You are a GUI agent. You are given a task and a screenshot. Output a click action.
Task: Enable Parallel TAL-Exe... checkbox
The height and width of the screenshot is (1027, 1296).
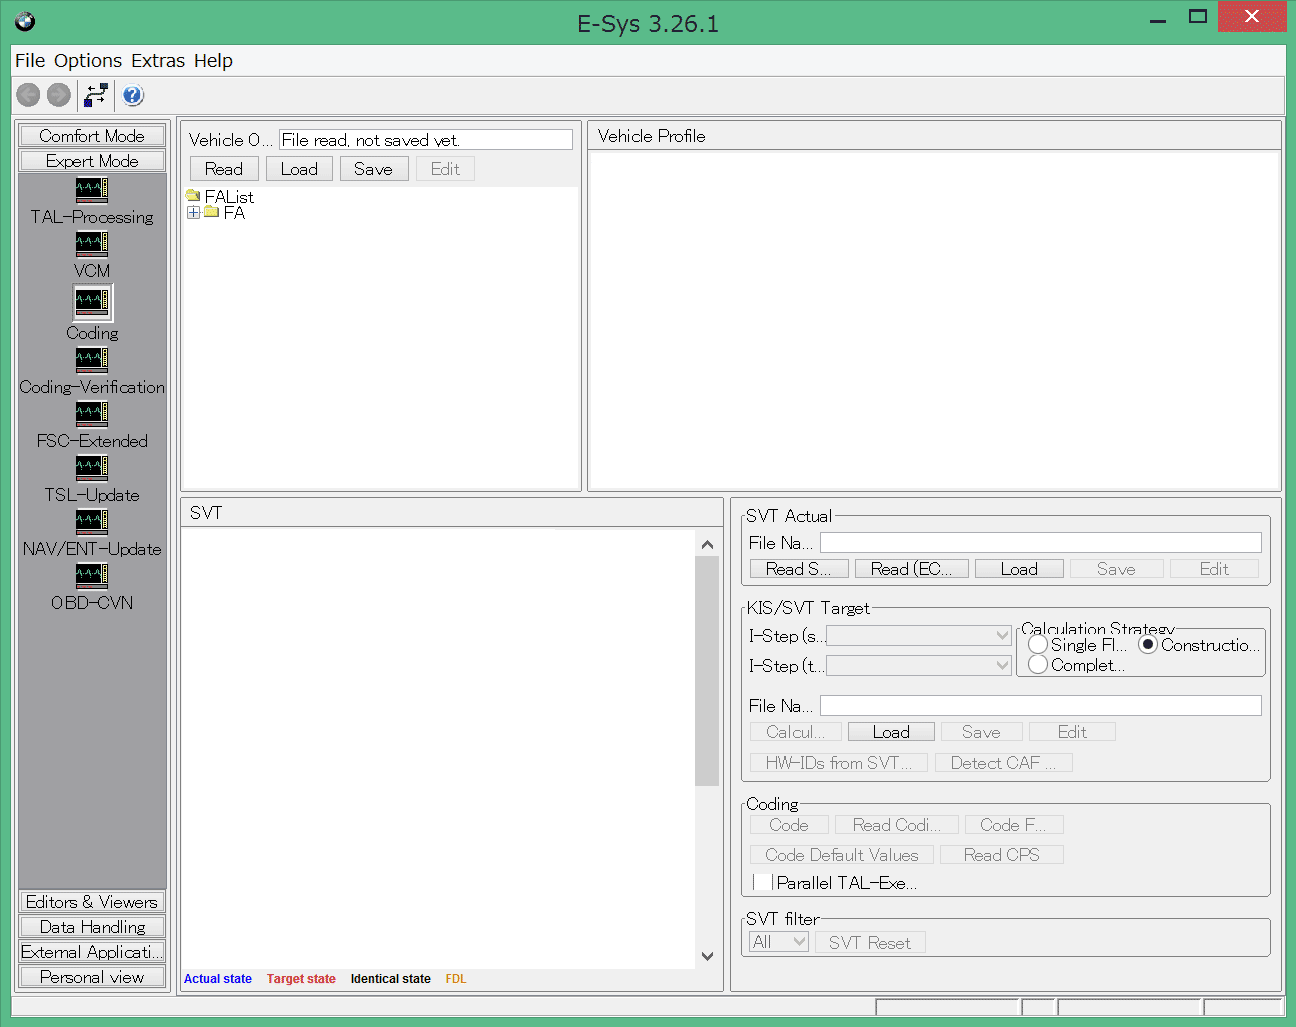763,882
